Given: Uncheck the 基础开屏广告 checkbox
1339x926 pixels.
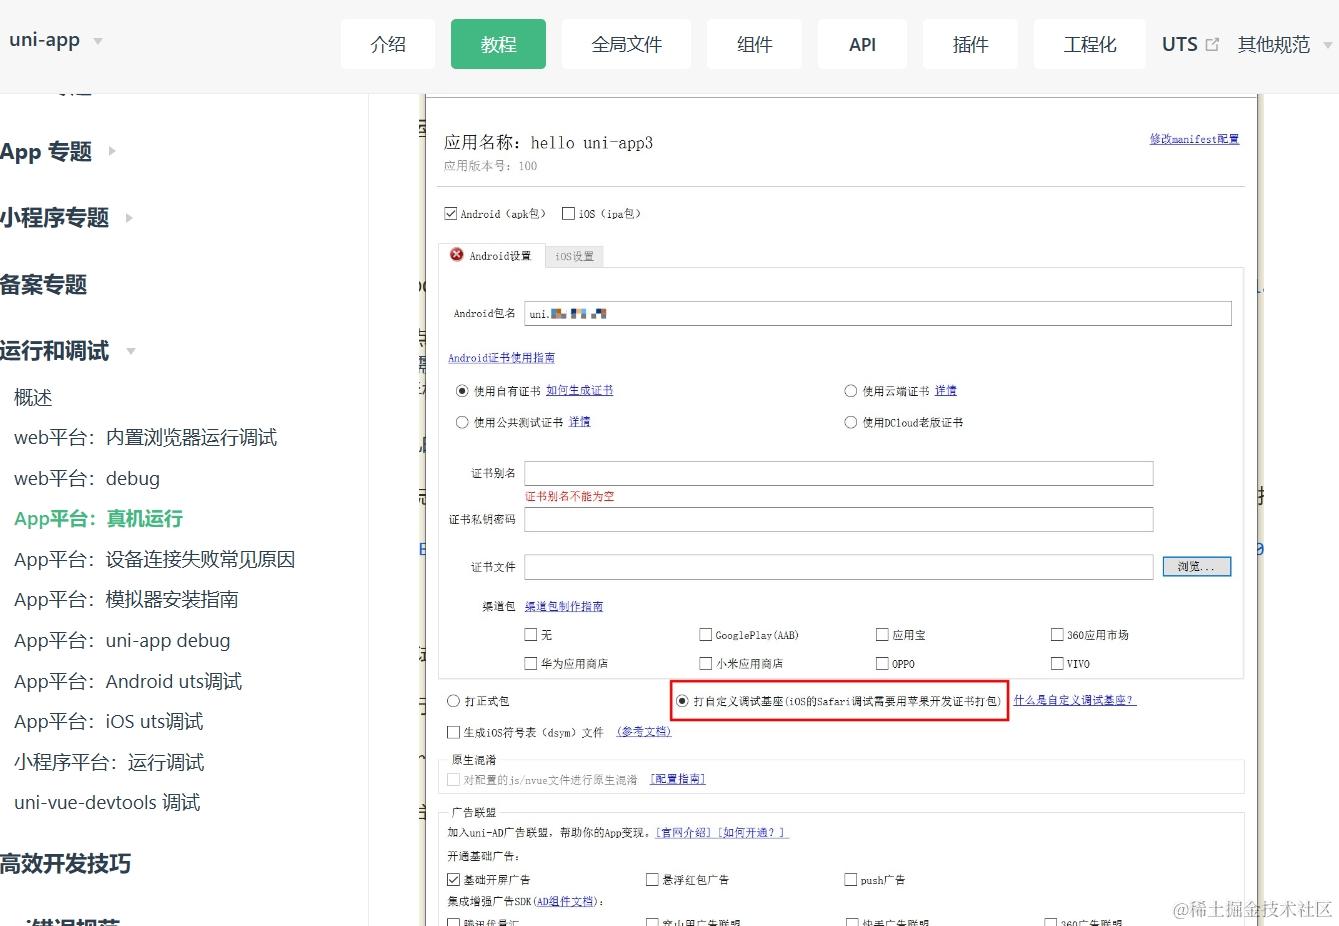Looking at the screenshot, I should (453, 879).
